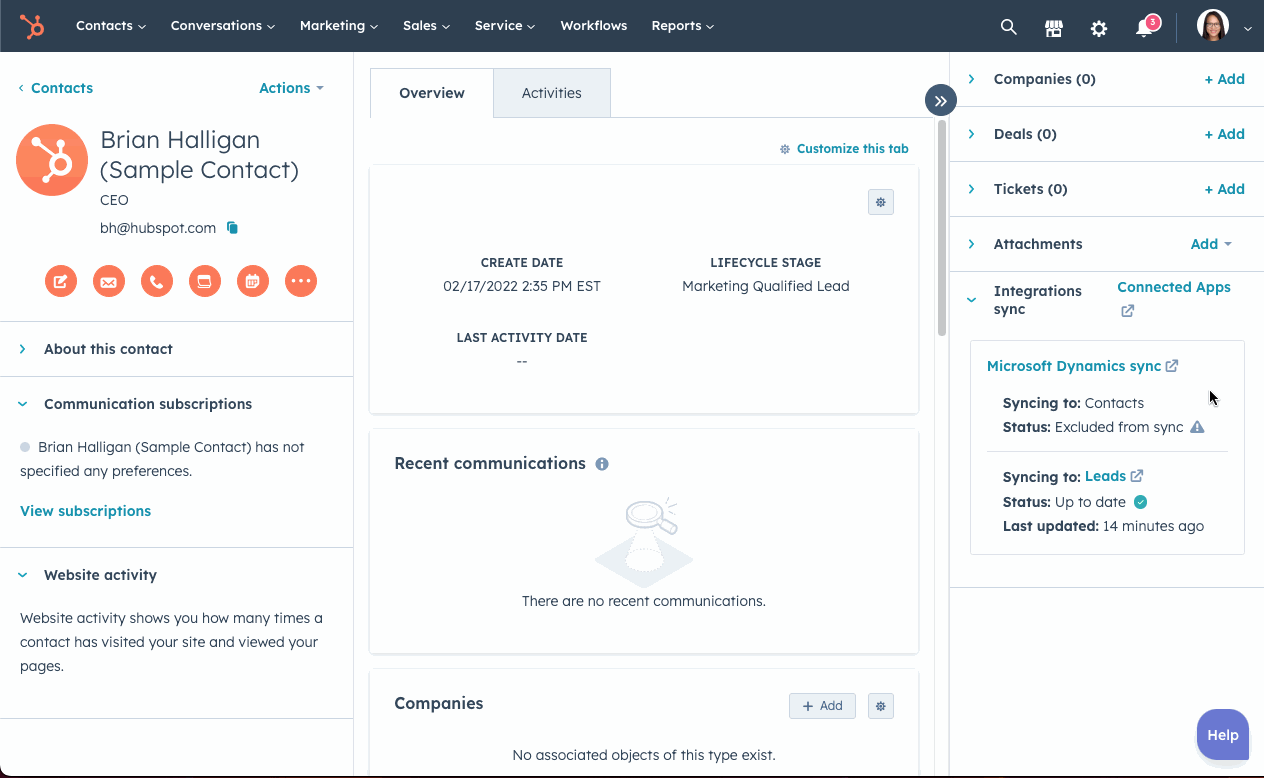
Task: Click the Up to date check icon
Action: [1140, 502]
